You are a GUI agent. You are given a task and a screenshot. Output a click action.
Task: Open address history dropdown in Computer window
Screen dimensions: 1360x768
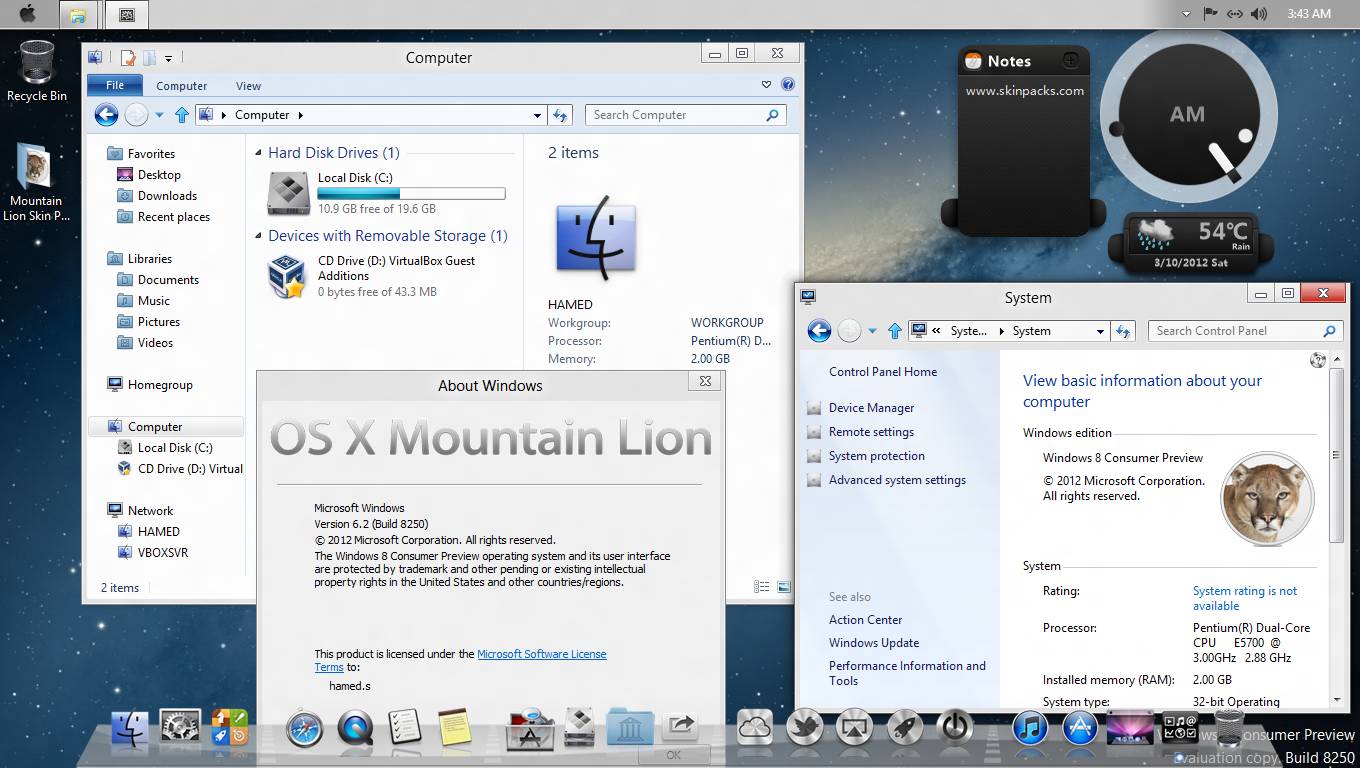538,115
